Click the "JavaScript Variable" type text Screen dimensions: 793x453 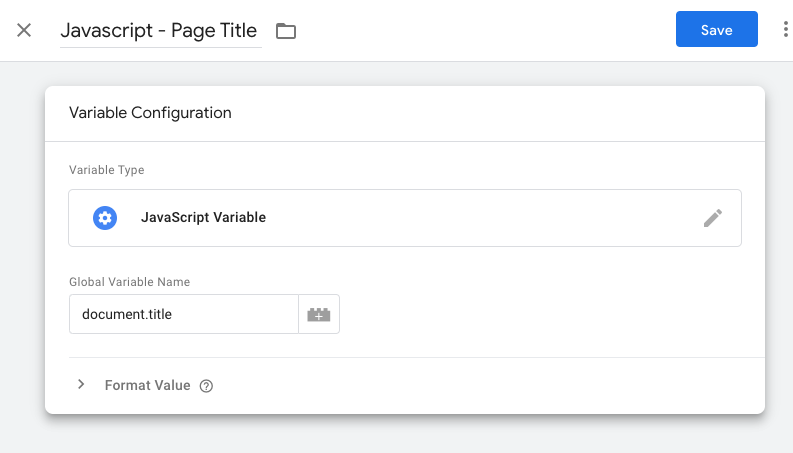tap(203, 217)
